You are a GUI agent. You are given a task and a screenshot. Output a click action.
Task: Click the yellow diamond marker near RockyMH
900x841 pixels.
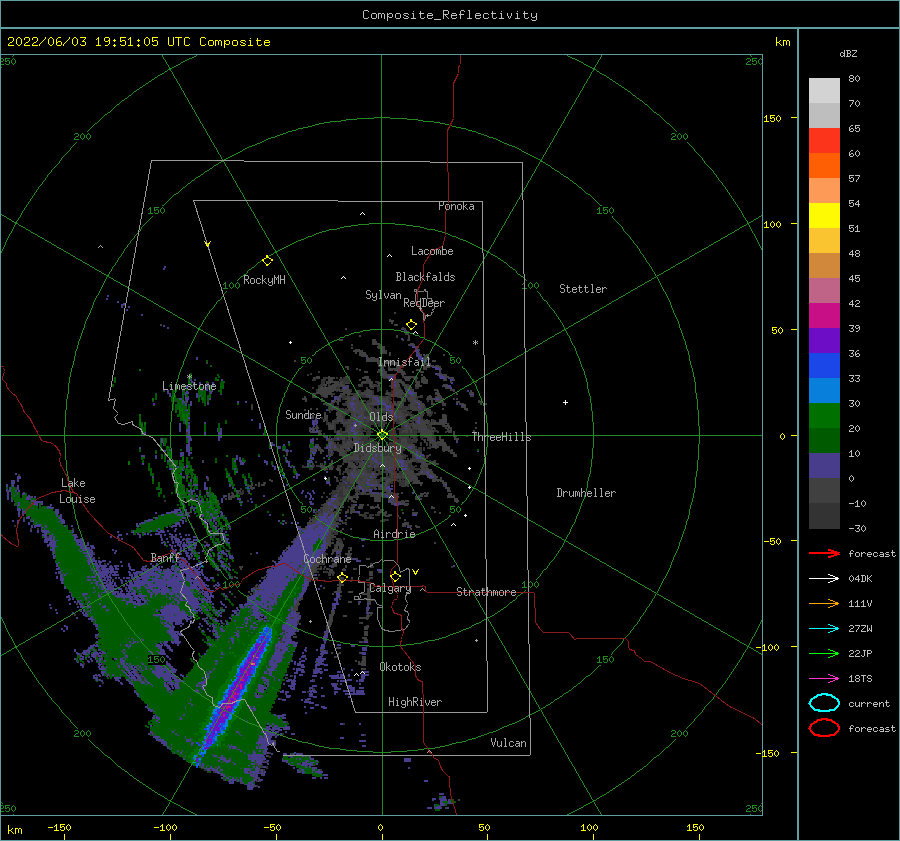[x=267, y=261]
